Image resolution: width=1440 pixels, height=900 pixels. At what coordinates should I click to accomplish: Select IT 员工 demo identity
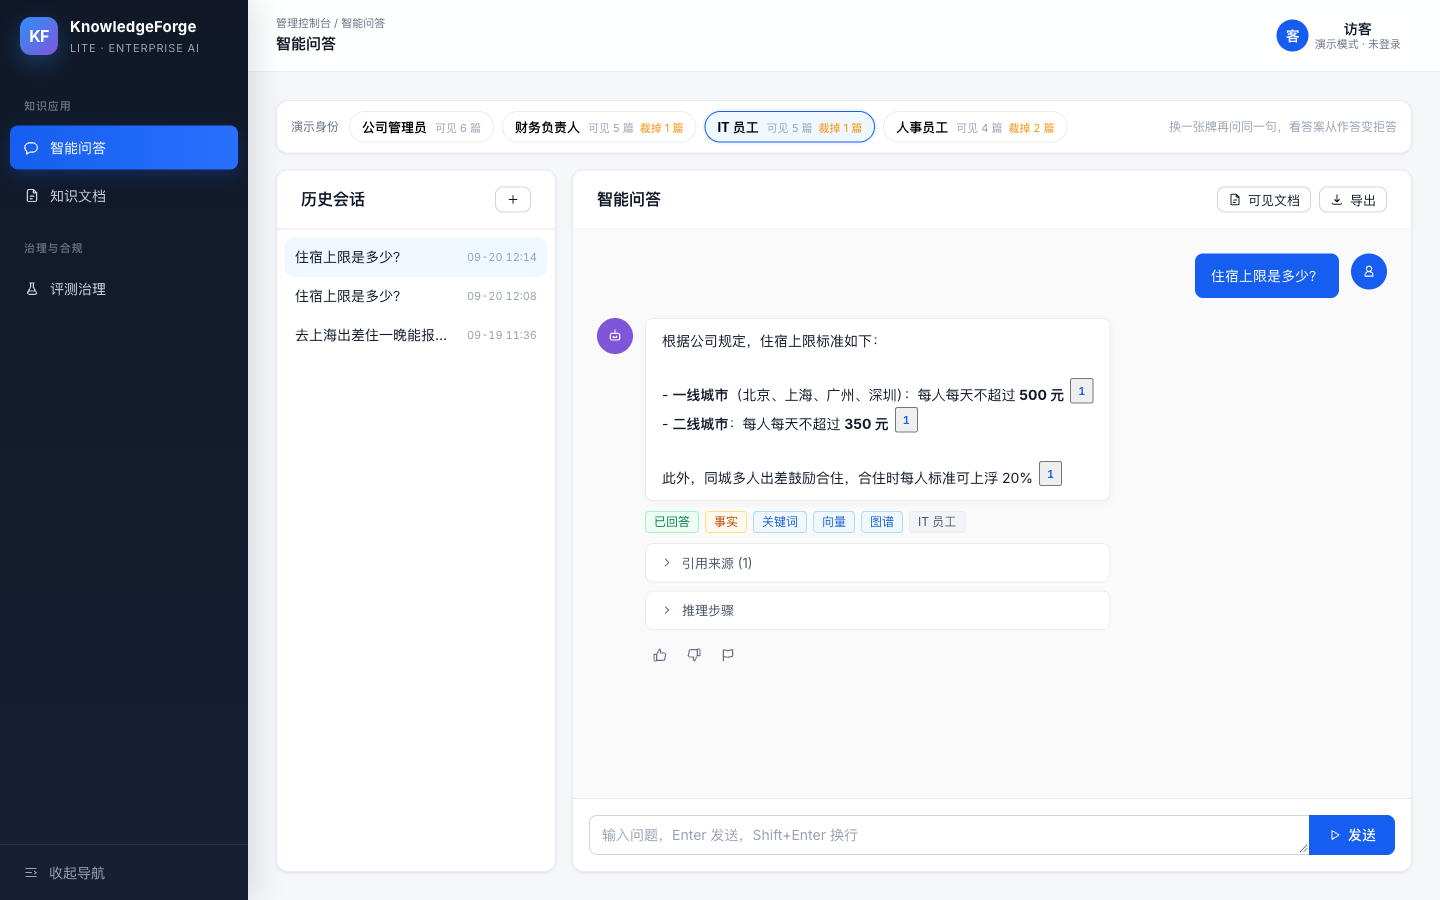(790, 127)
